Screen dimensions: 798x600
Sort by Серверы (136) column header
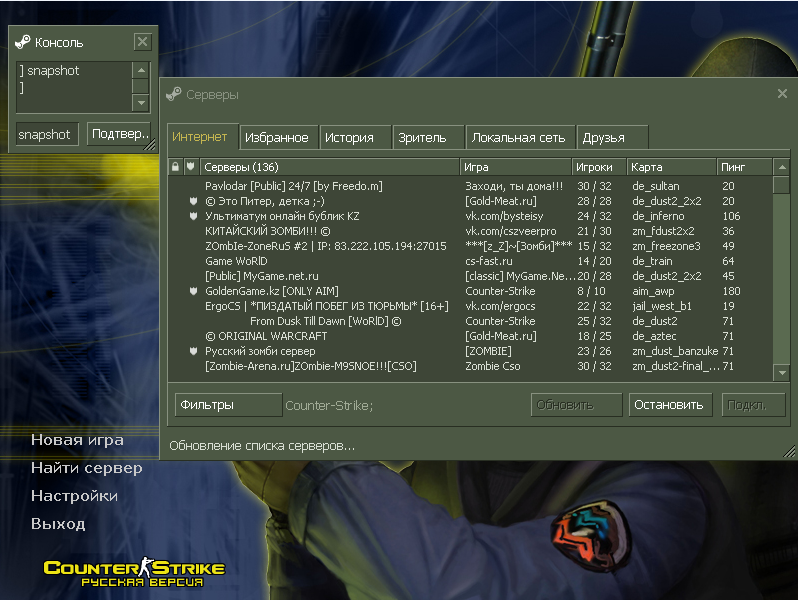point(329,167)
